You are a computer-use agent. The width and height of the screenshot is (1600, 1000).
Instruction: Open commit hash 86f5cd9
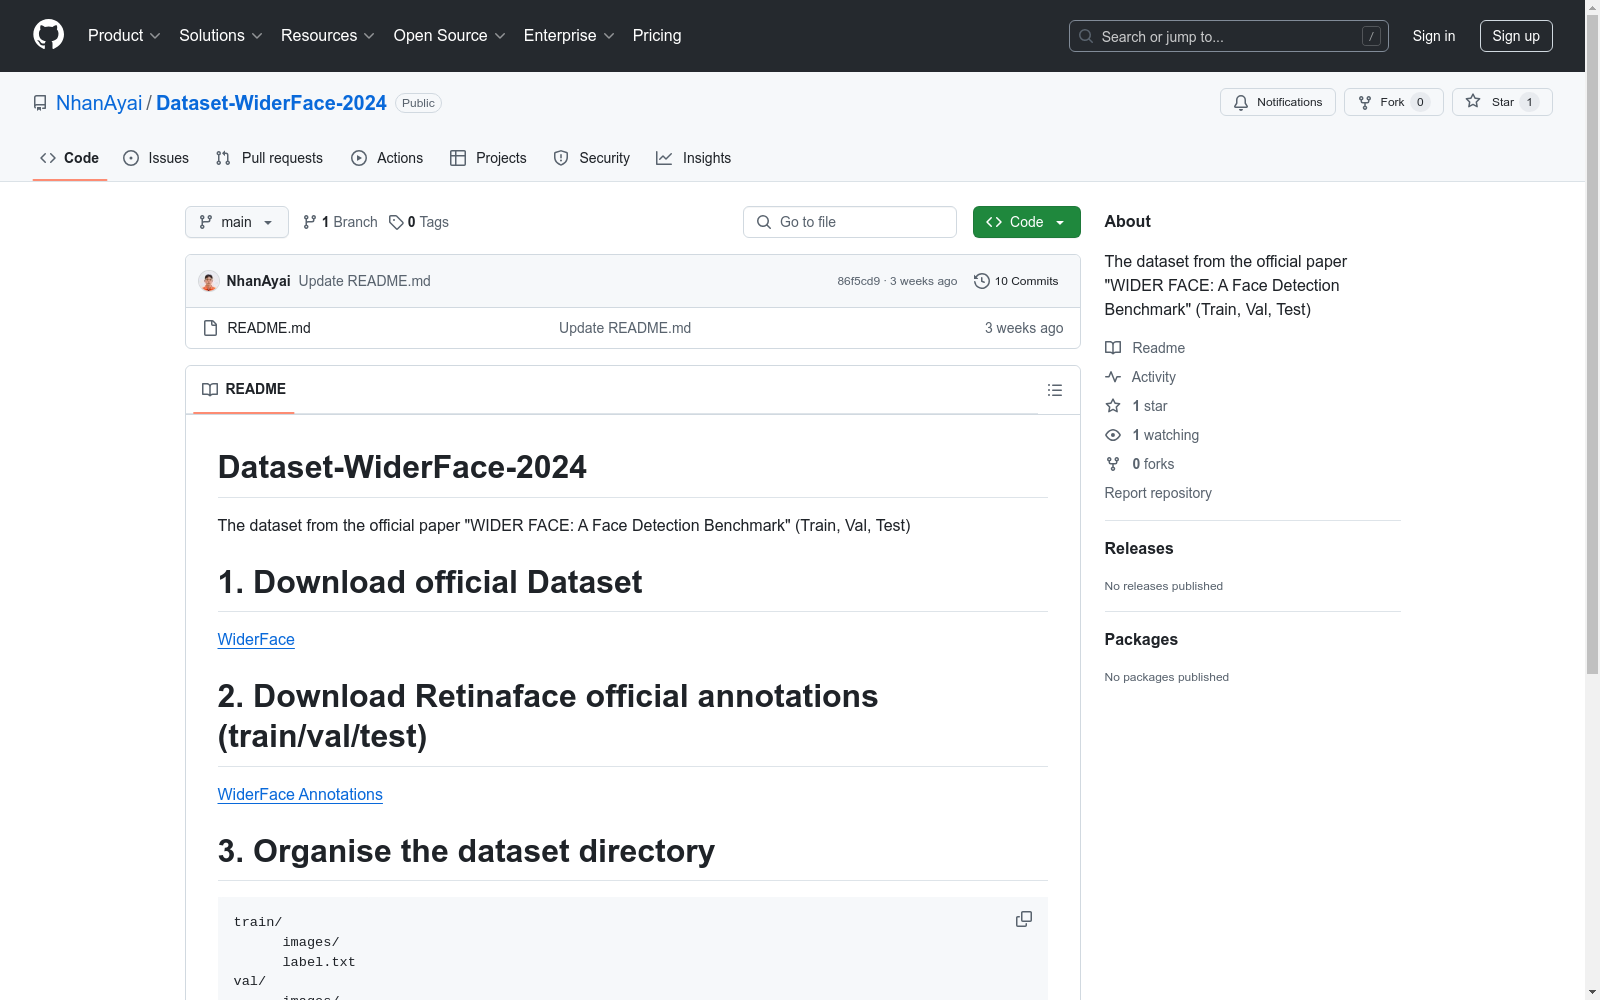858,281
